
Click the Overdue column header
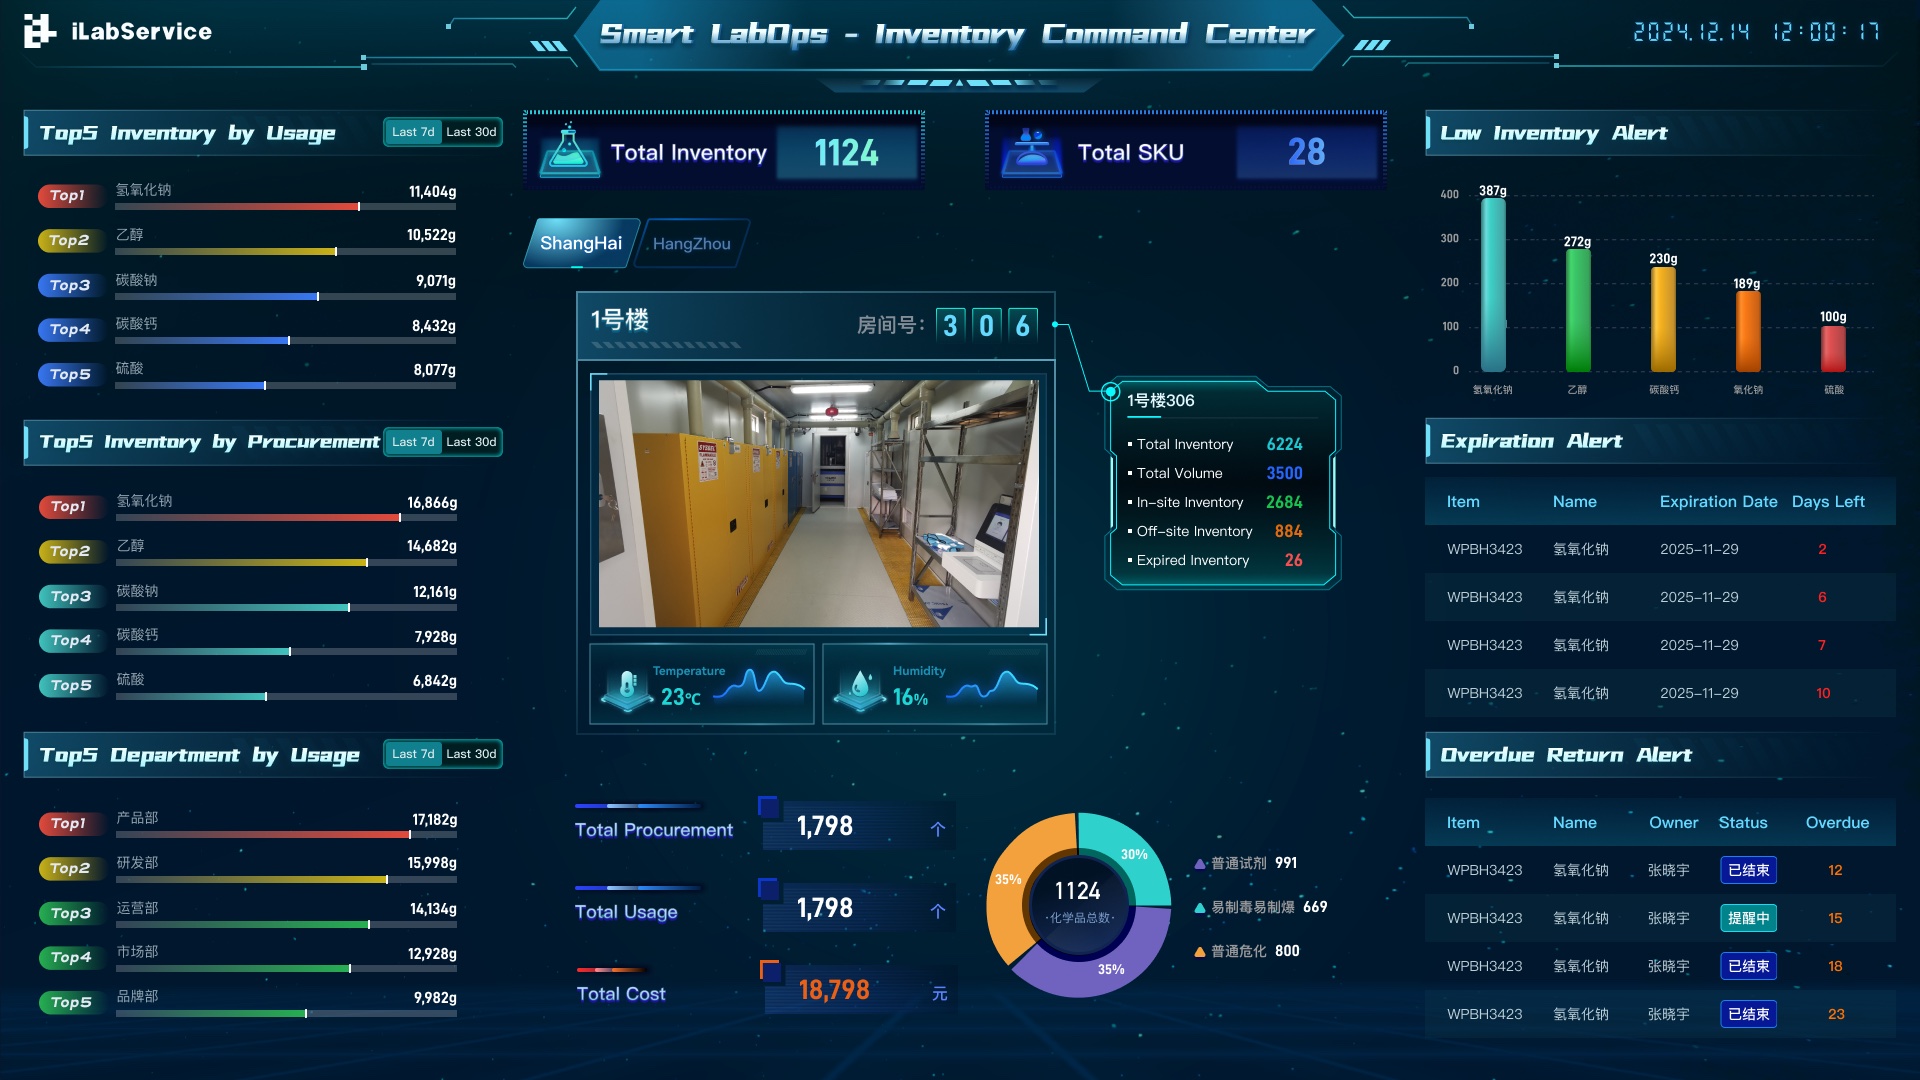click(x=1837, y=823)
